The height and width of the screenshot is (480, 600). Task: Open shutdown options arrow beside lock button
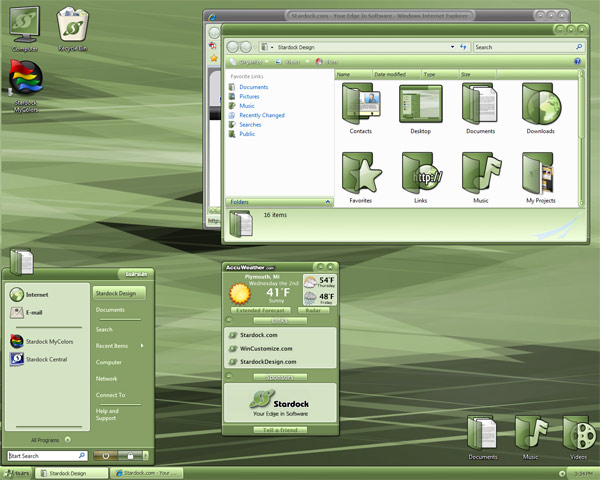pos(145,456)
